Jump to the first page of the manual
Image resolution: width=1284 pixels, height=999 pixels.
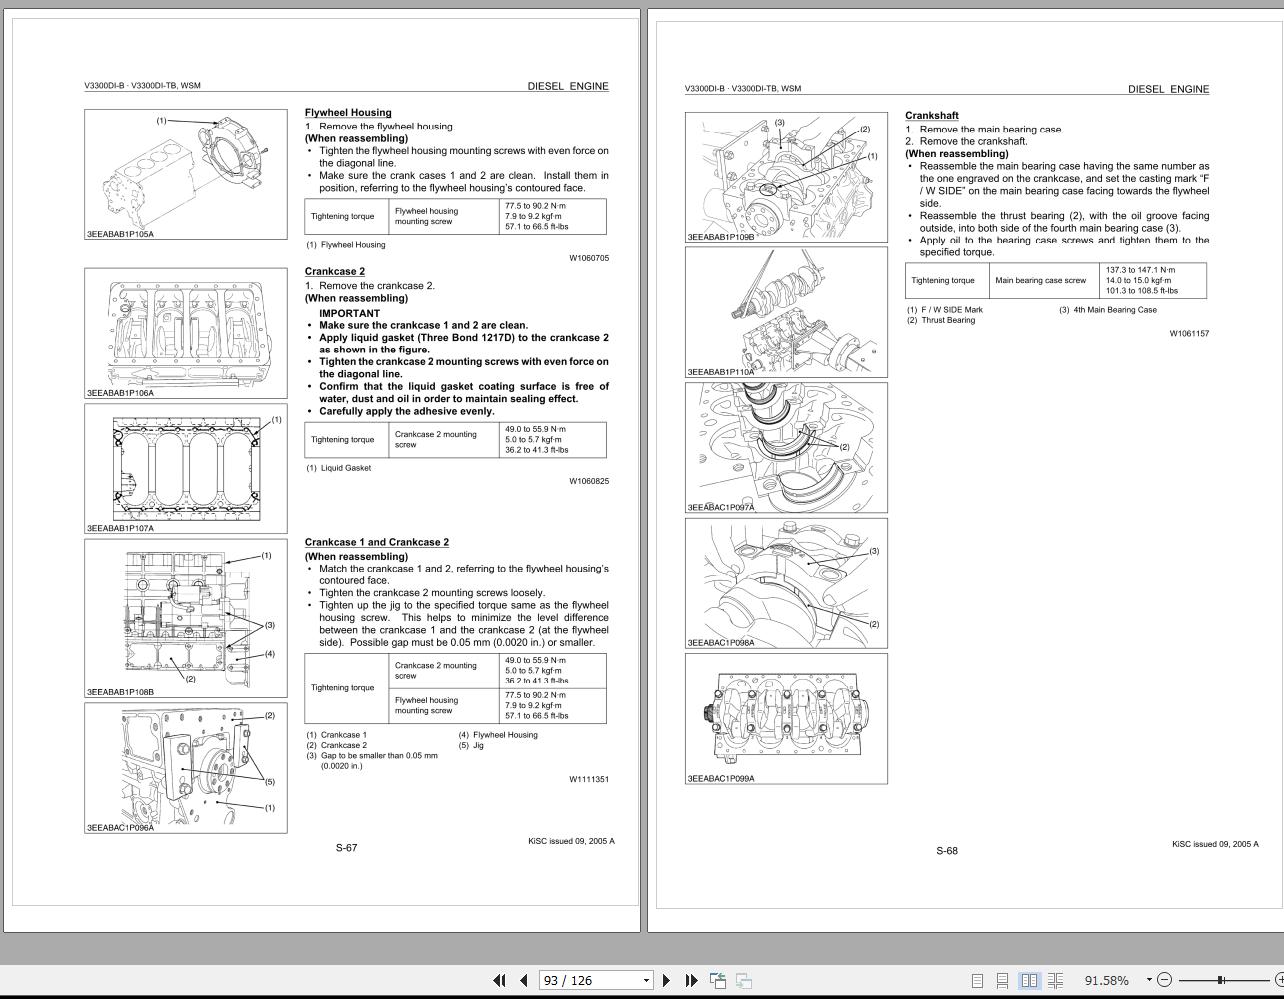pyautogui.click(x=501, y=981)
